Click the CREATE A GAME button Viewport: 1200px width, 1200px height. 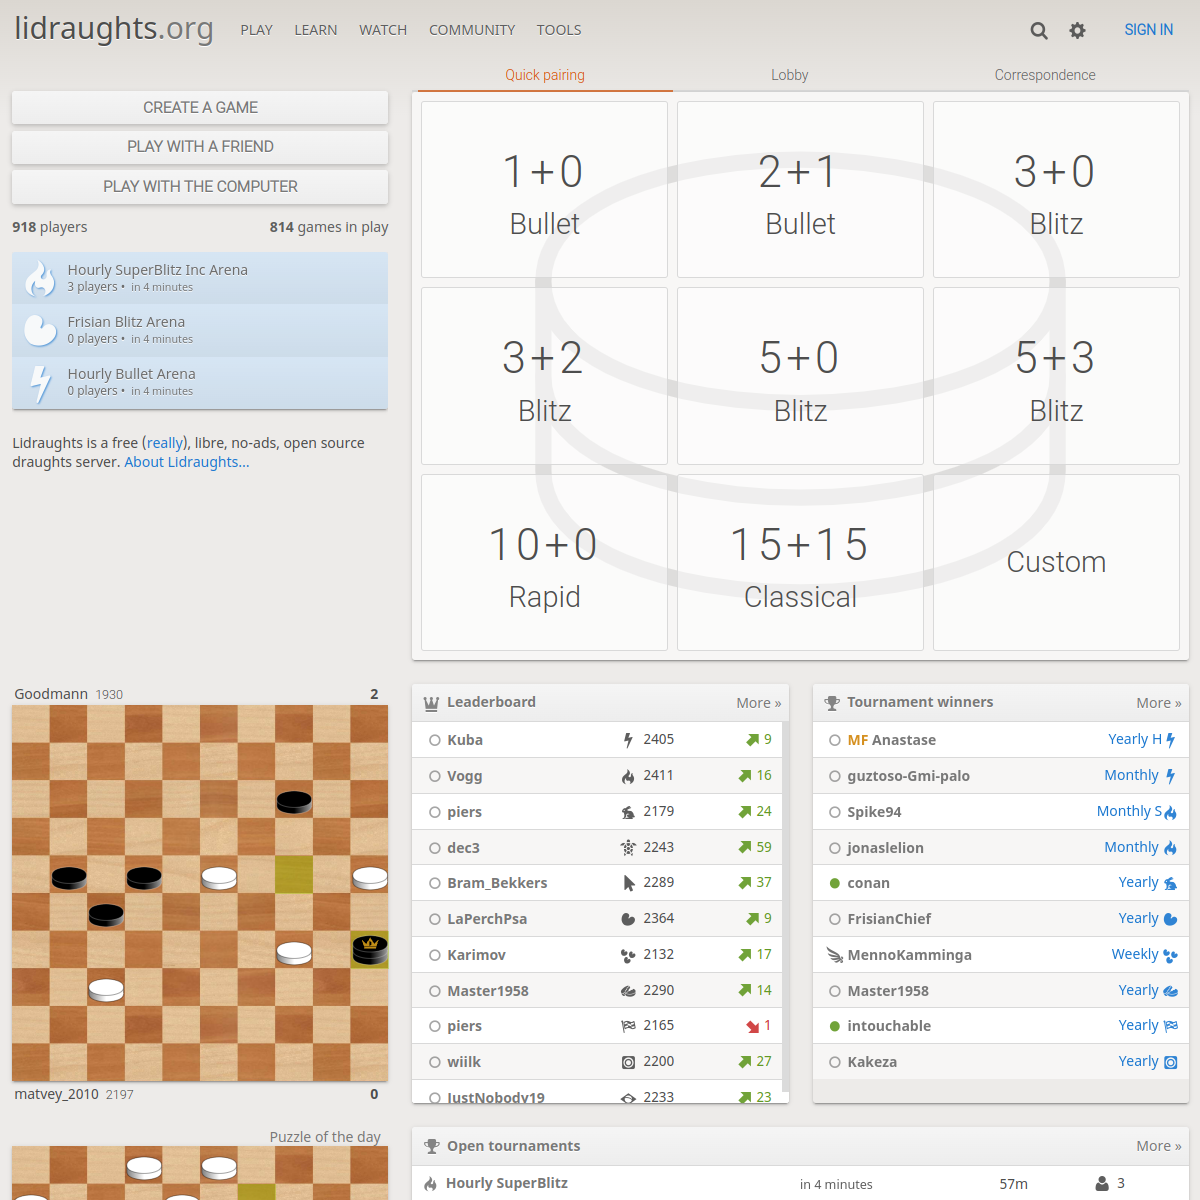coord(200,107)
